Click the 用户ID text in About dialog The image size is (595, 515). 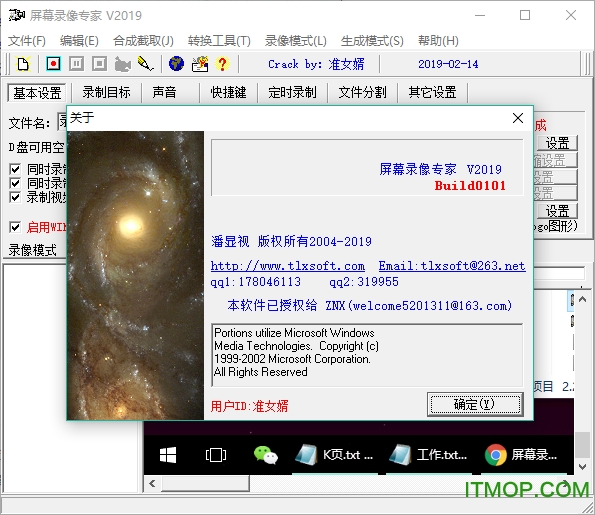coord(250,406)
